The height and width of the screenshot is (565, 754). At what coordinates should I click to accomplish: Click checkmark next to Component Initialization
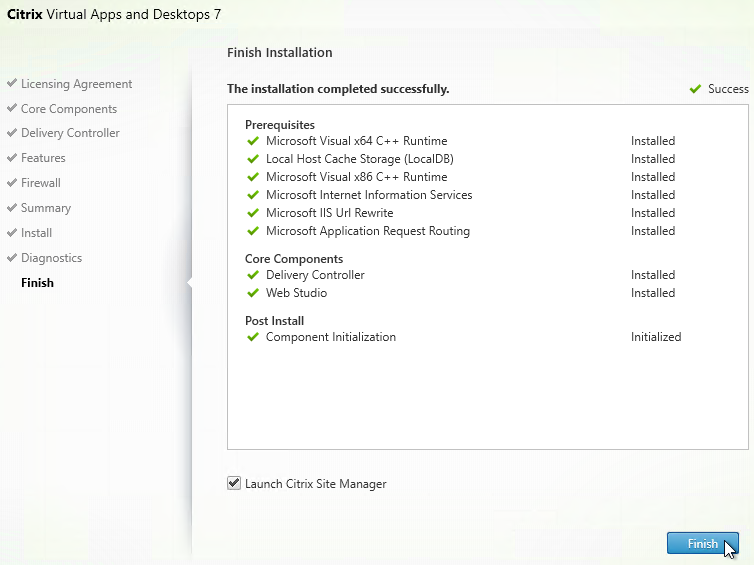(252, 337)
